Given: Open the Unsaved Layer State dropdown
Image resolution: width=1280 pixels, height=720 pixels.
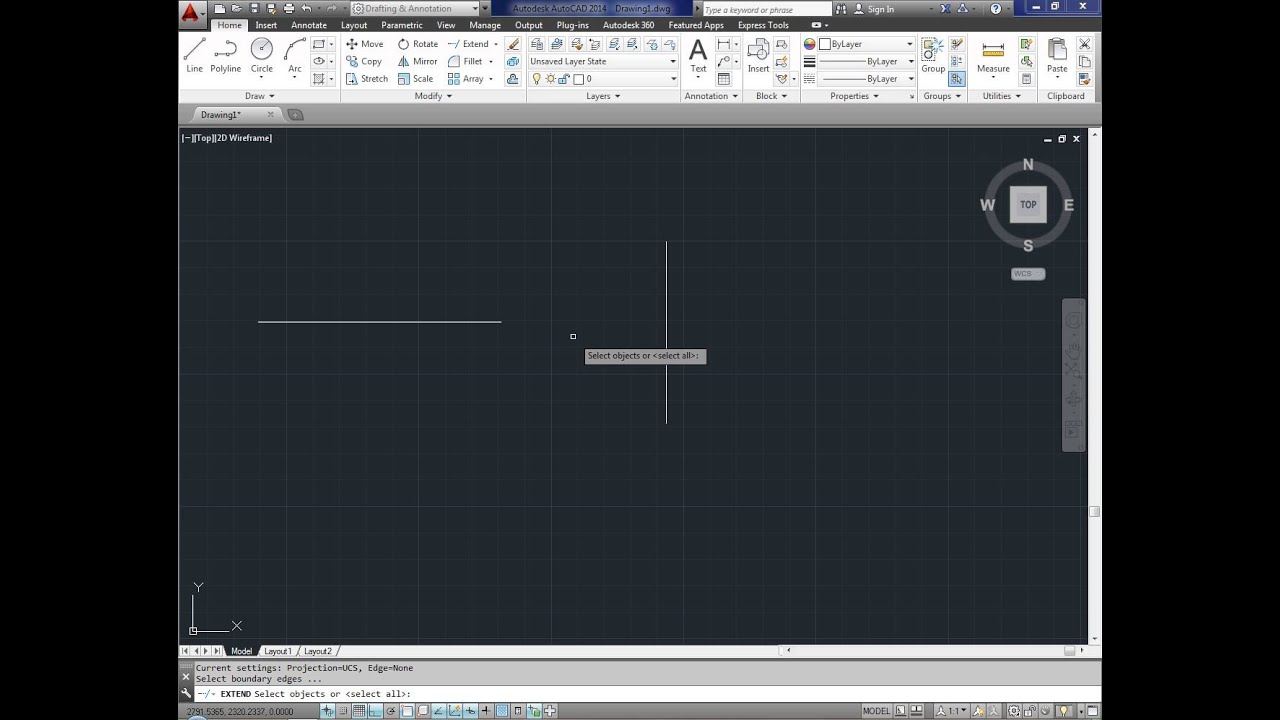Looking at the screenshot, I should pos(603,61).
